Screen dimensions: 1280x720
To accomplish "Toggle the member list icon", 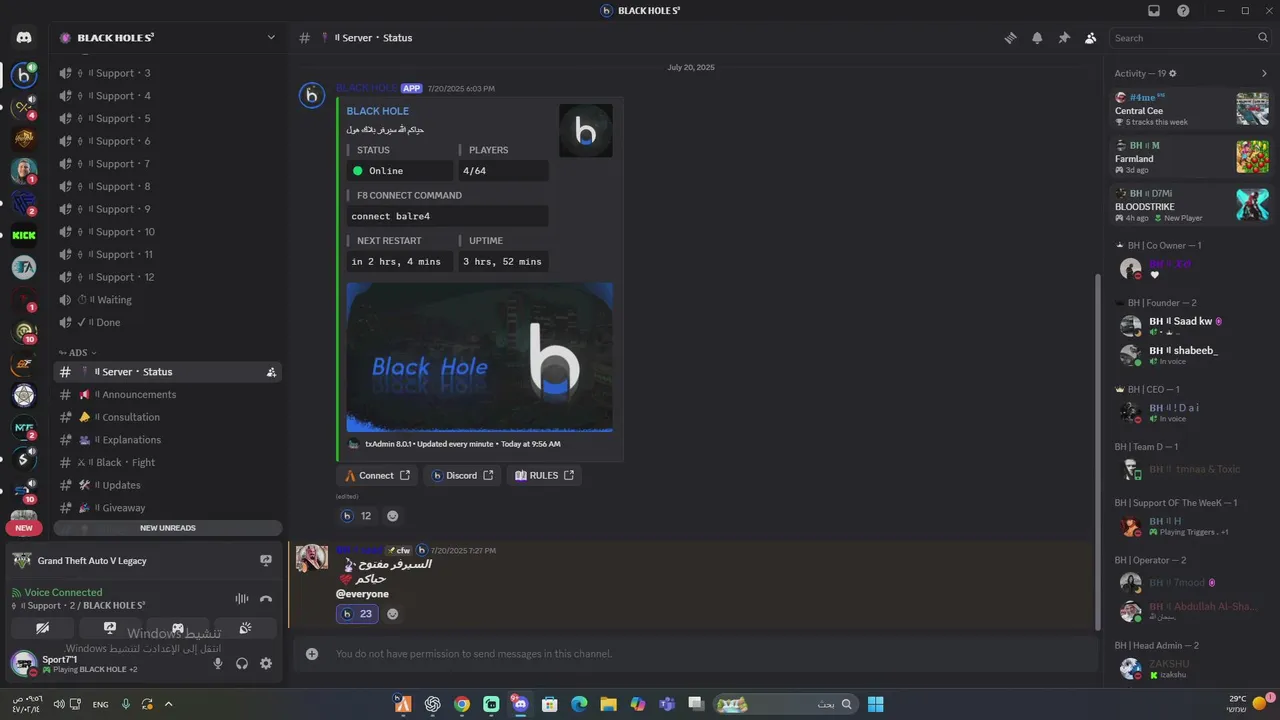I will [x=1090, y=38].
